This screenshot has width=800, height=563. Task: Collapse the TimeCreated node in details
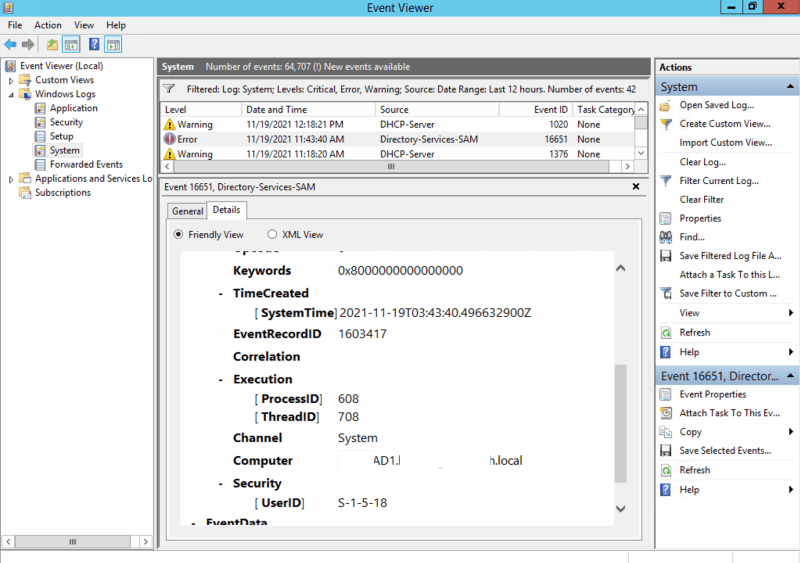click(x=220, y=294)
